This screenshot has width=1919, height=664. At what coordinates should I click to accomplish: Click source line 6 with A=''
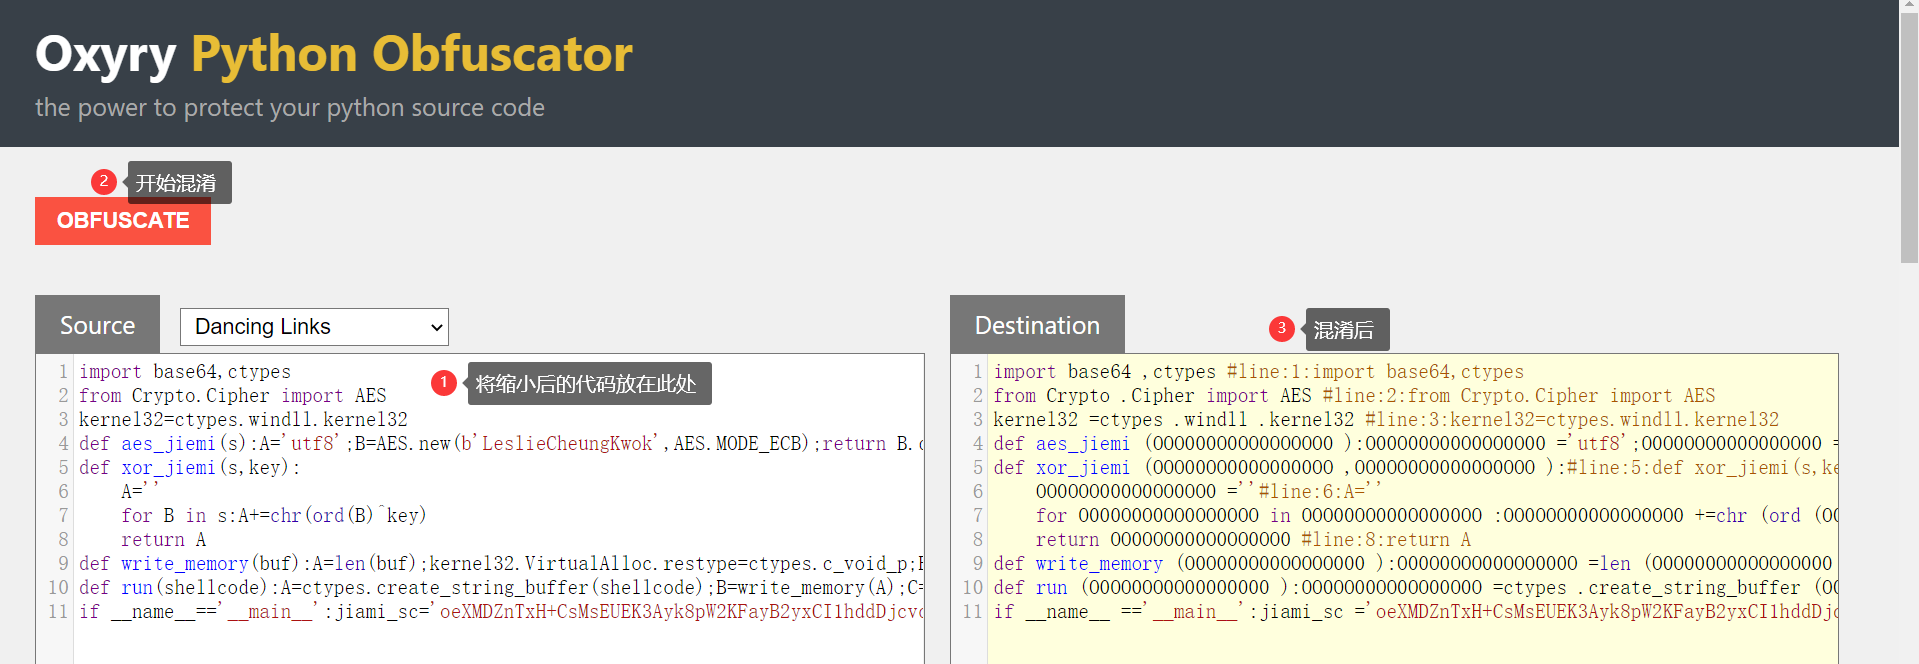(x=141, y=492)
